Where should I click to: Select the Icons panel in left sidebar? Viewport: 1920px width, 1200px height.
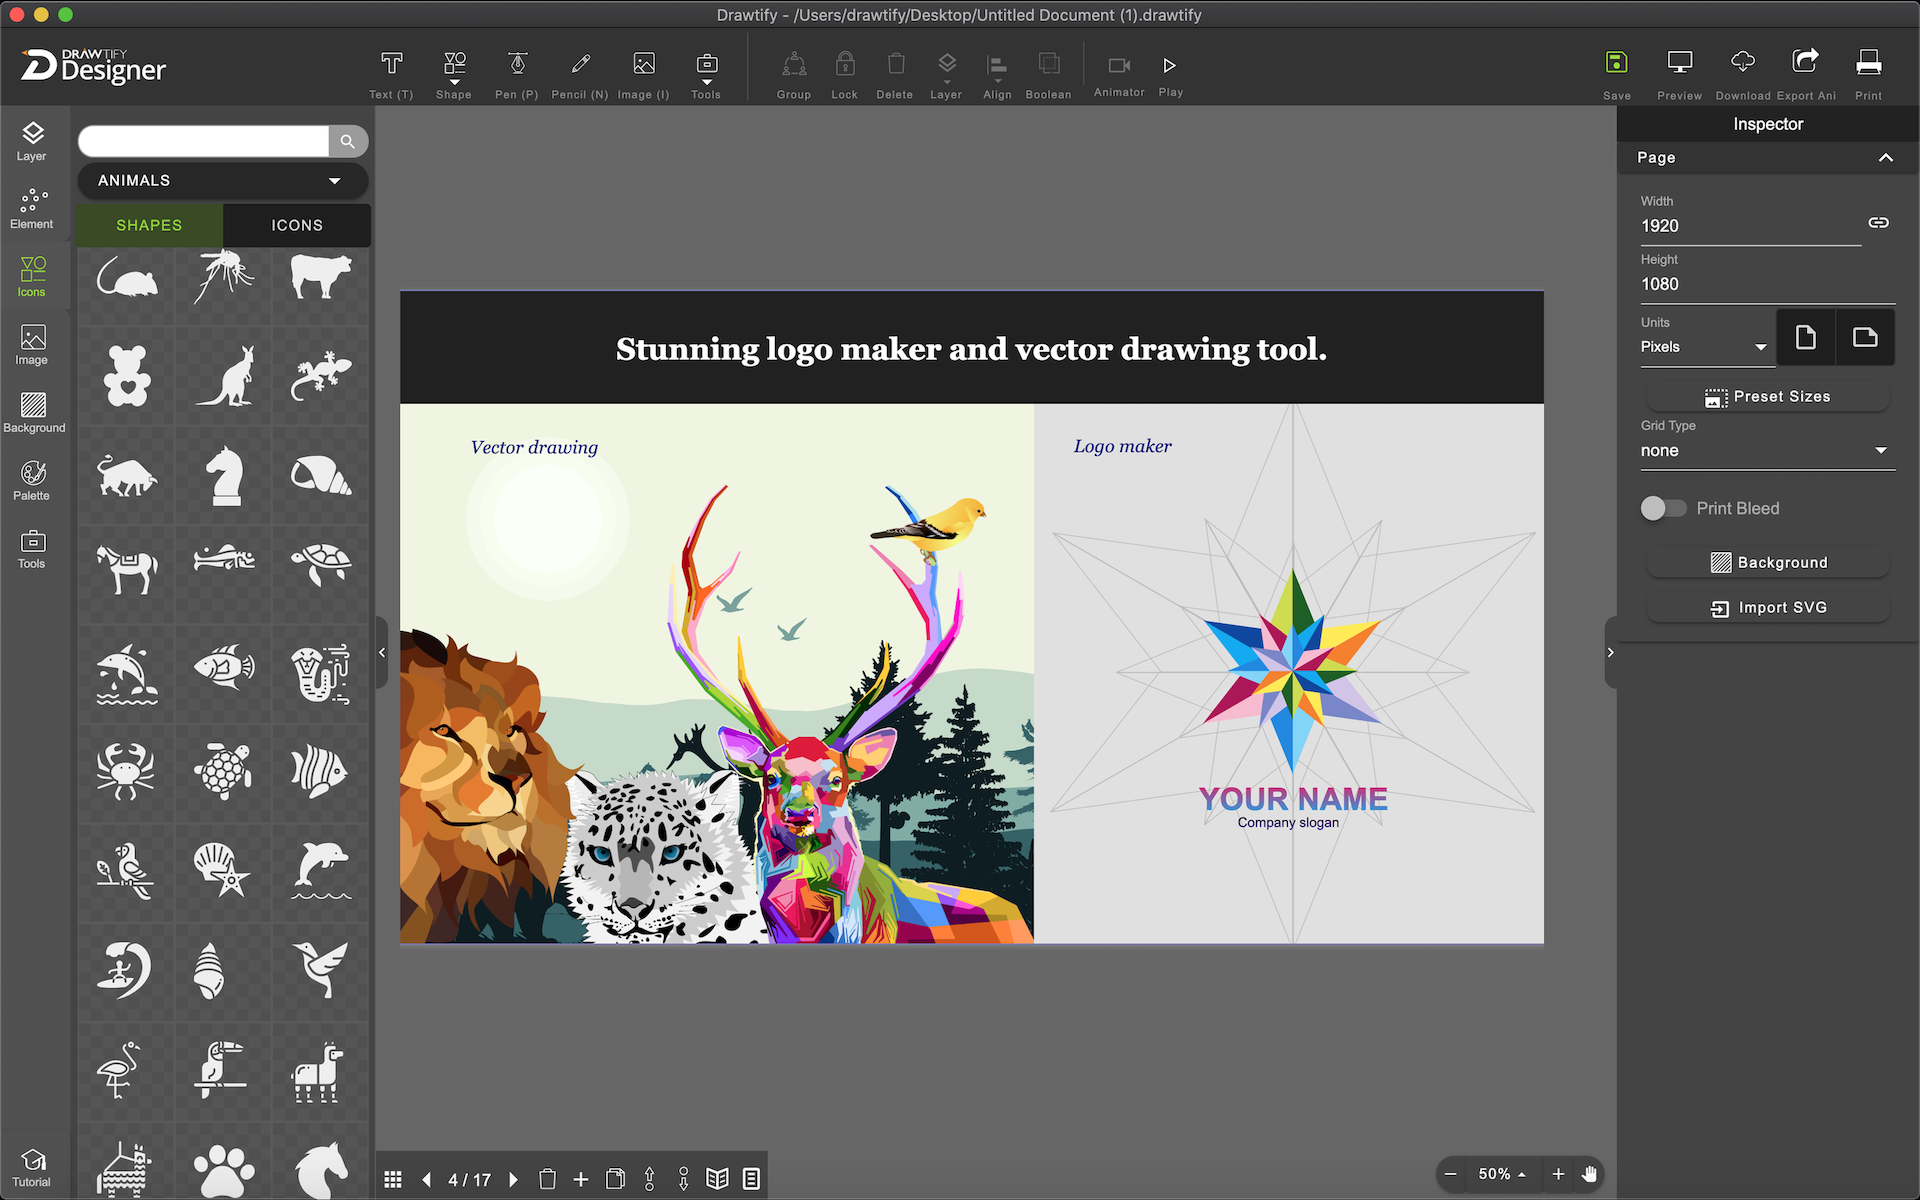[32, 277]
